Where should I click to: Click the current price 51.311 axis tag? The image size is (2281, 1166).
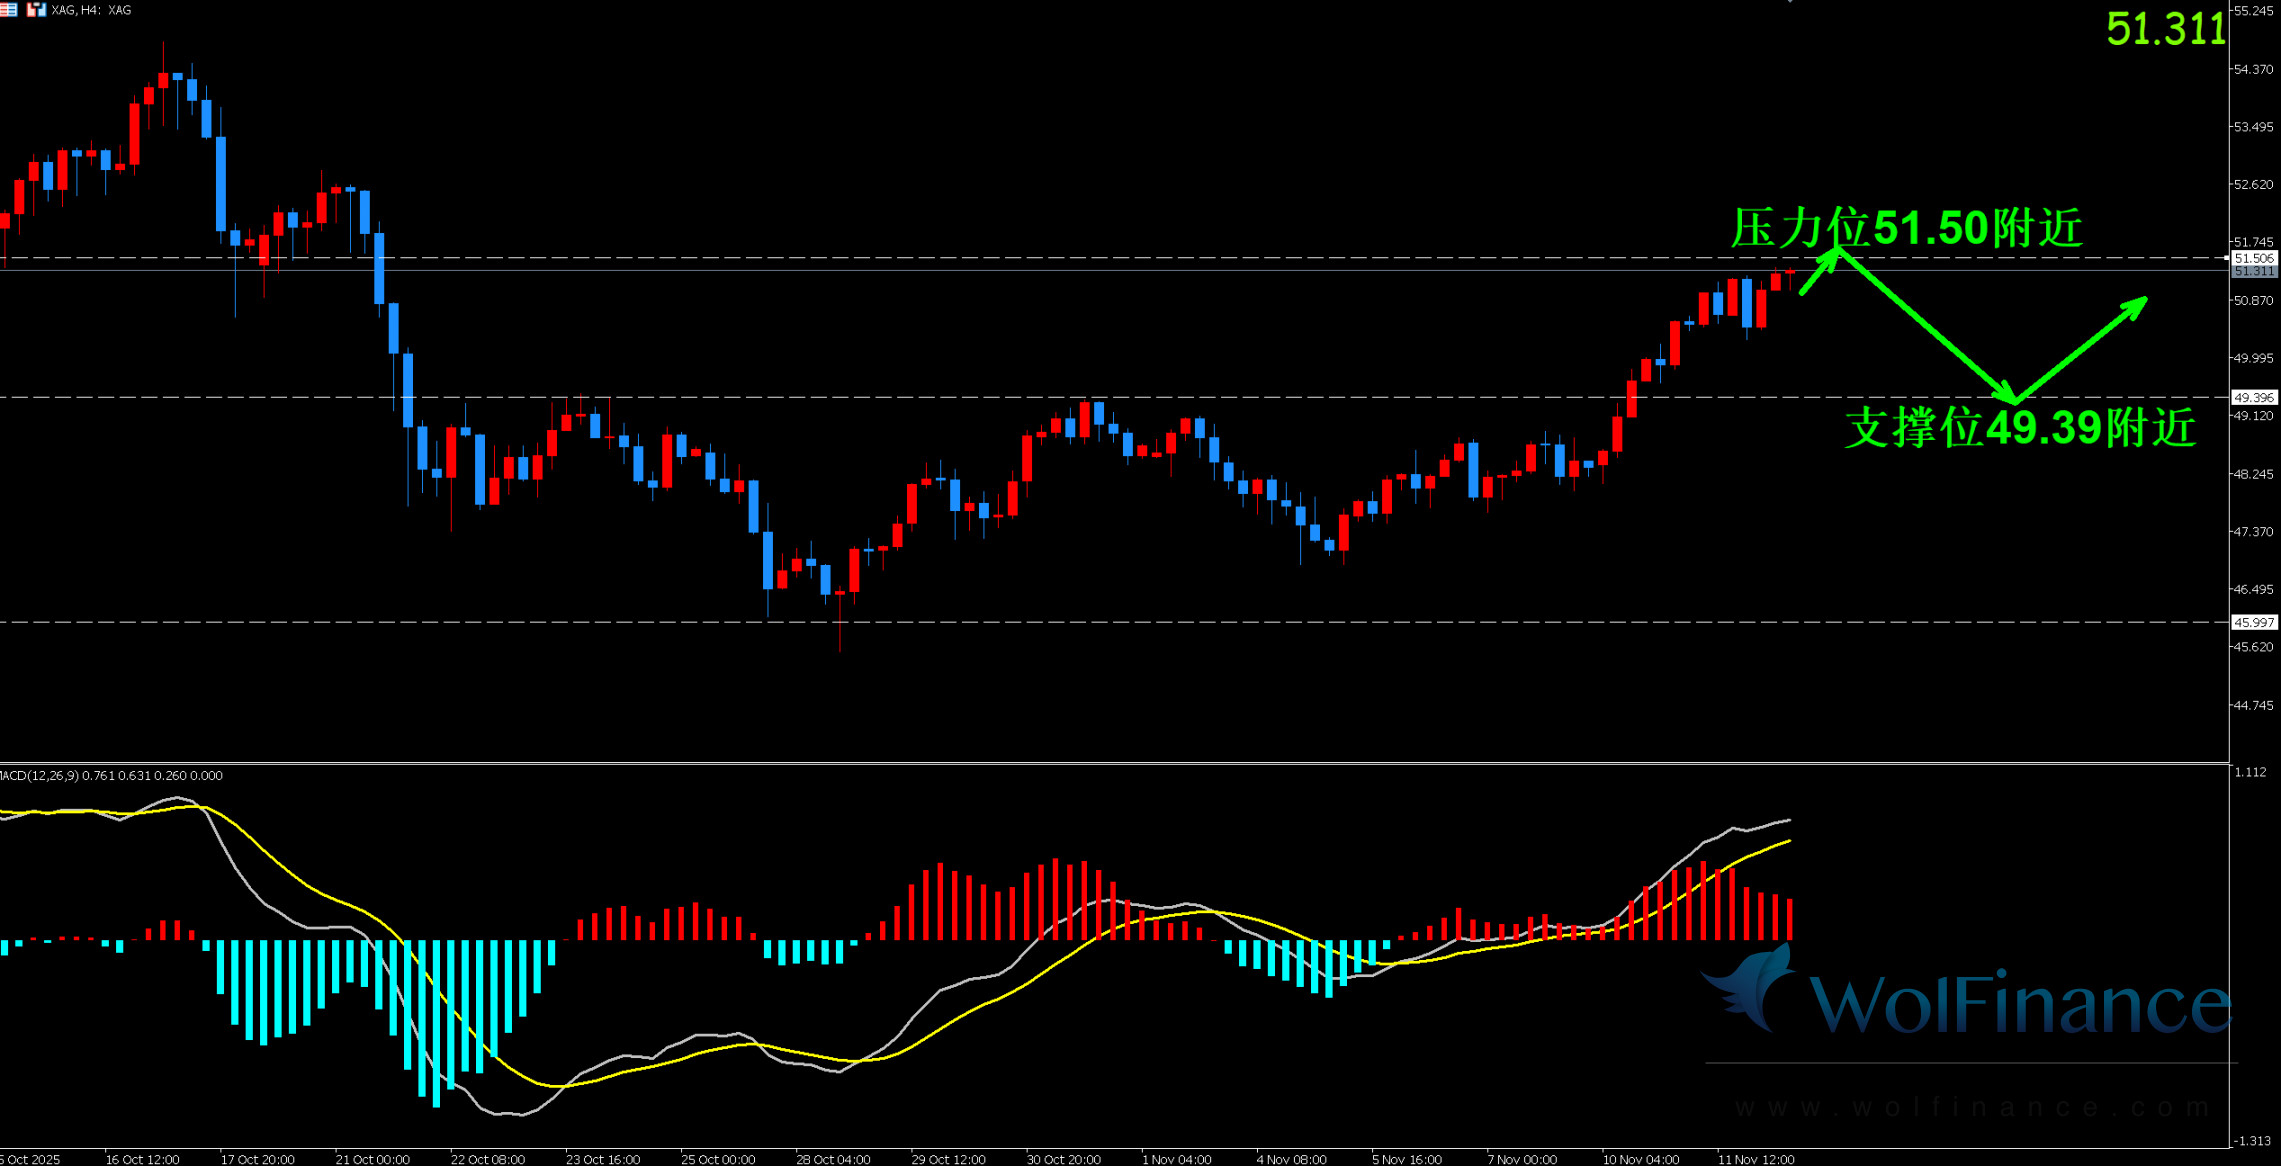(x=2254, y=271)
